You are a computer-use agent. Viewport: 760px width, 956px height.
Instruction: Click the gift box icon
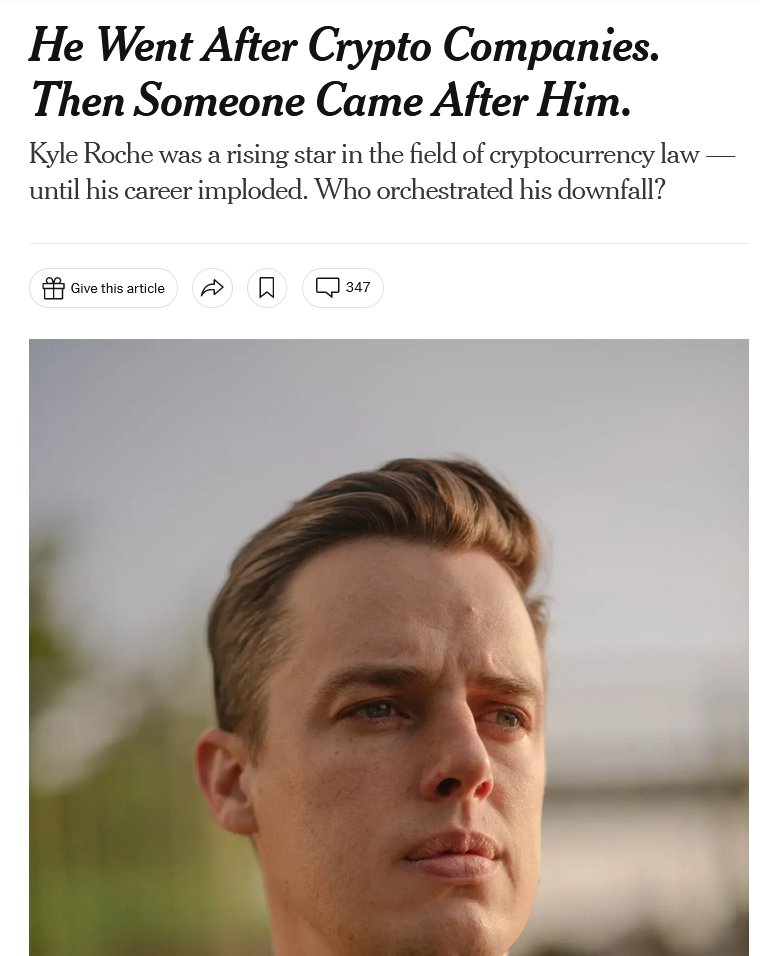tap(53, 288)
